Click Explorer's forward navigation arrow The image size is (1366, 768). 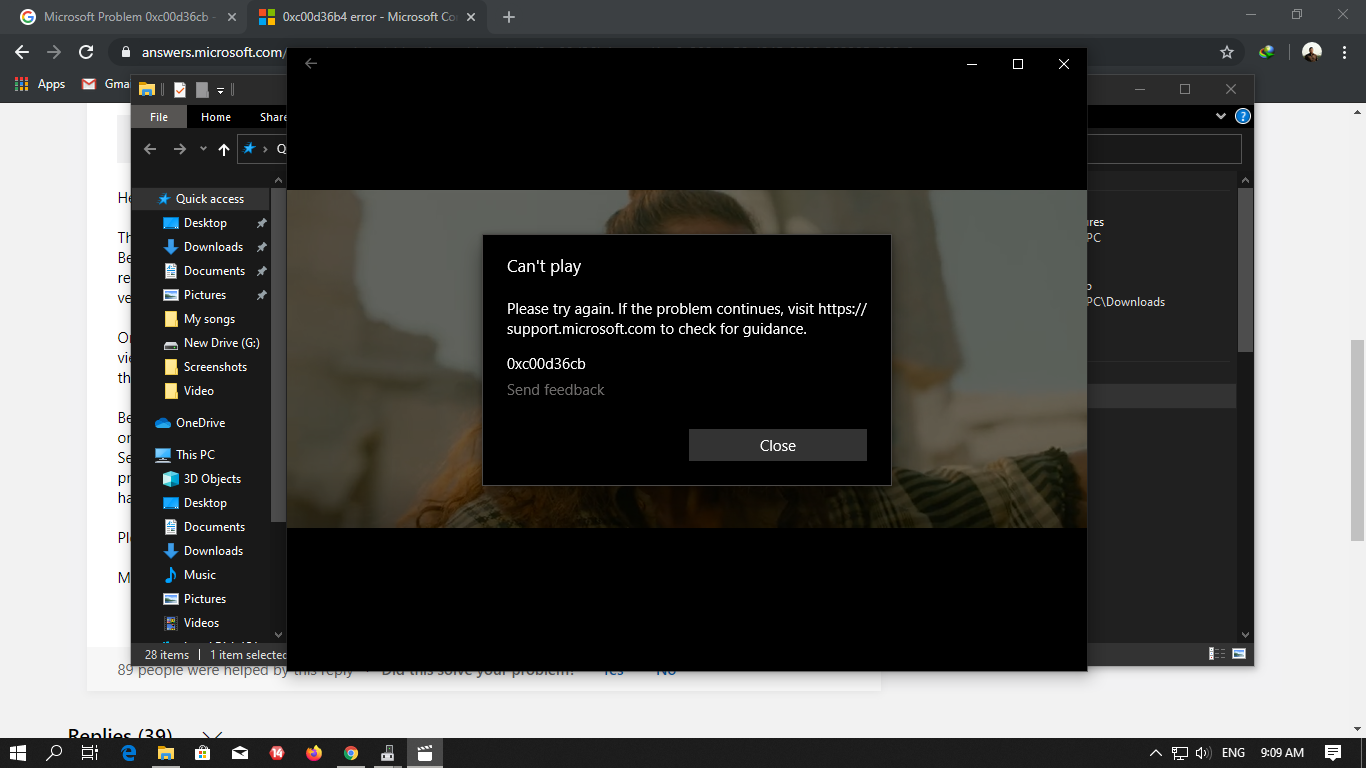[x=180, y=149]
